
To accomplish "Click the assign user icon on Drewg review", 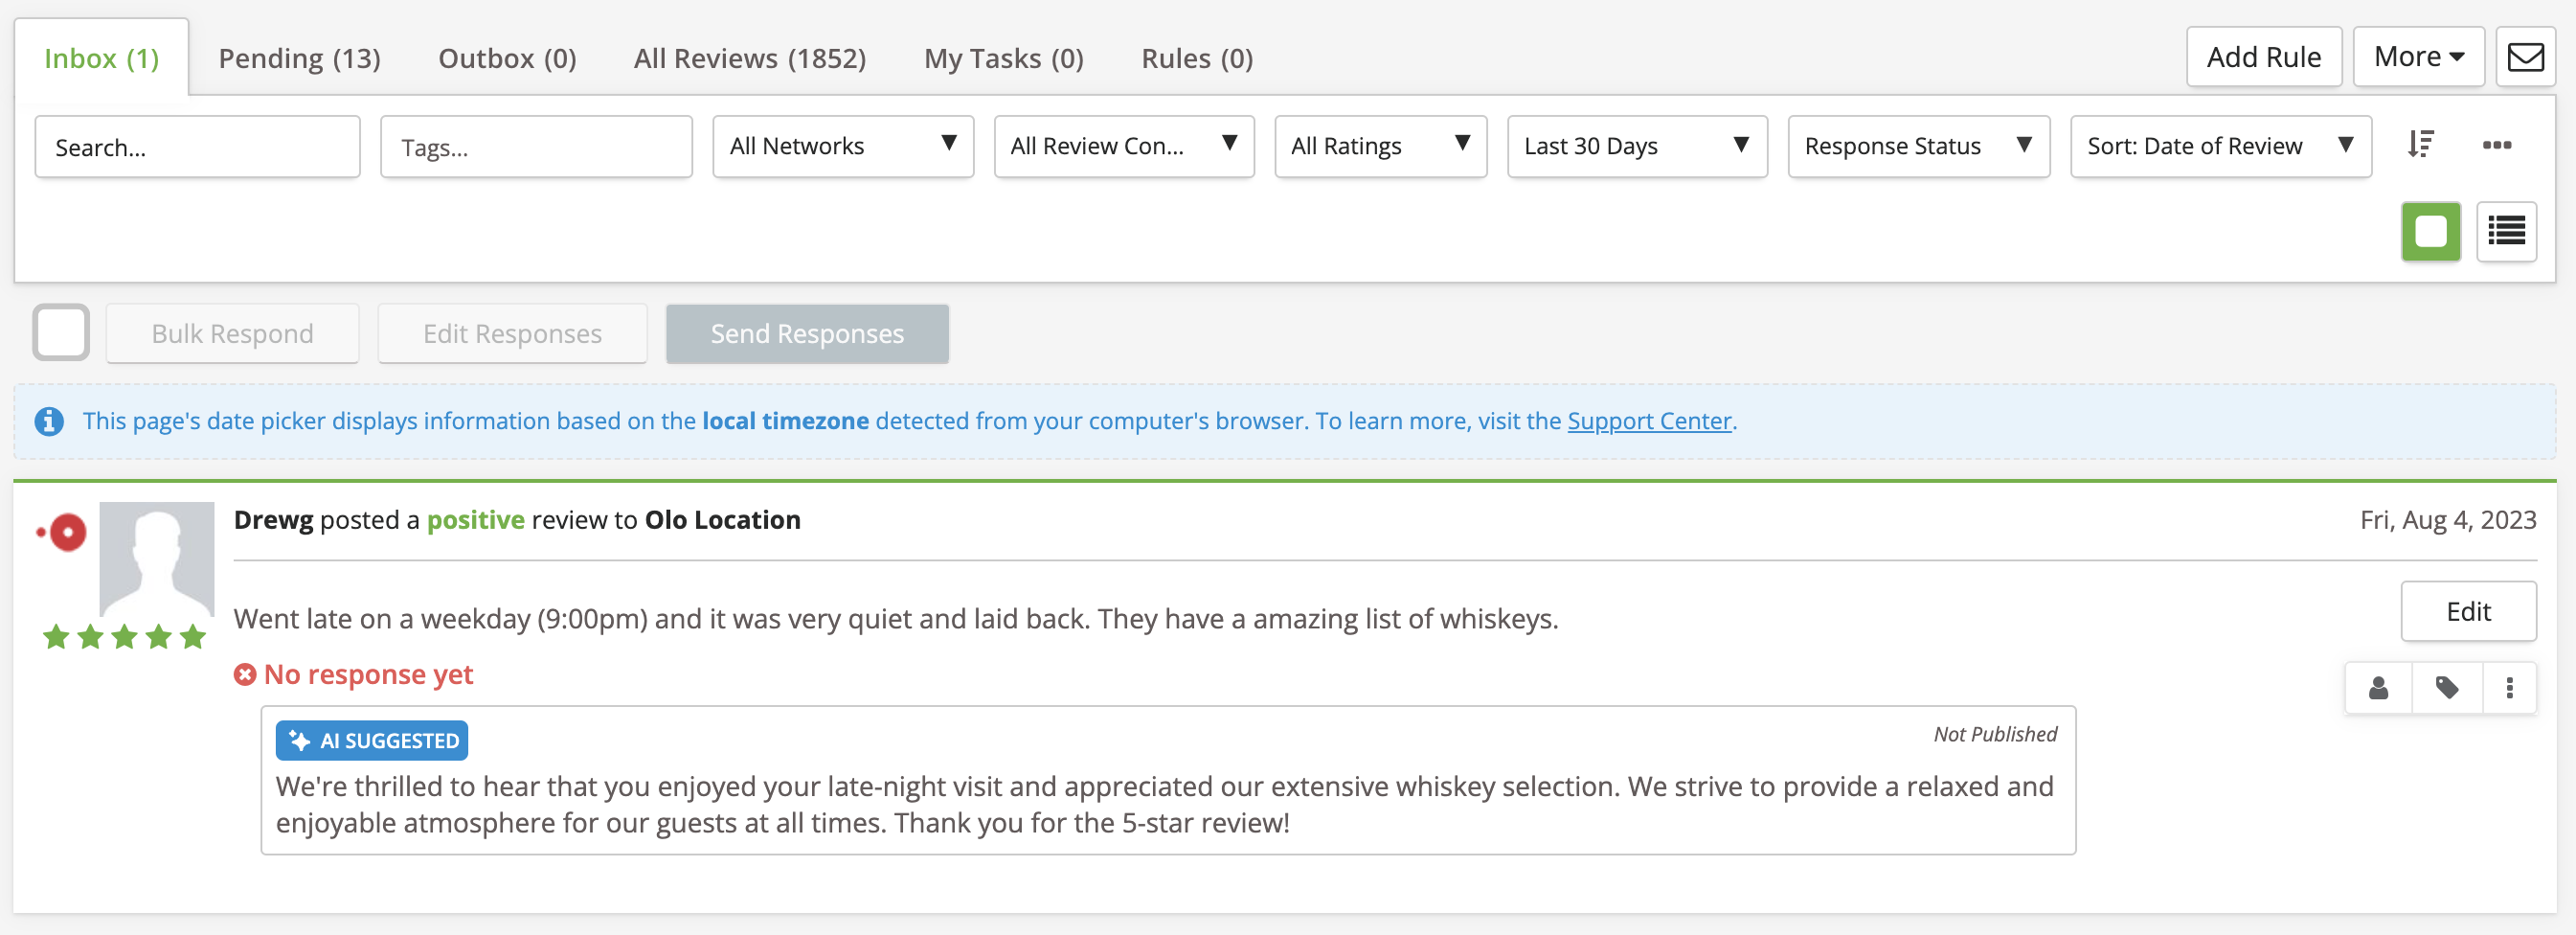I will 2378,688.
